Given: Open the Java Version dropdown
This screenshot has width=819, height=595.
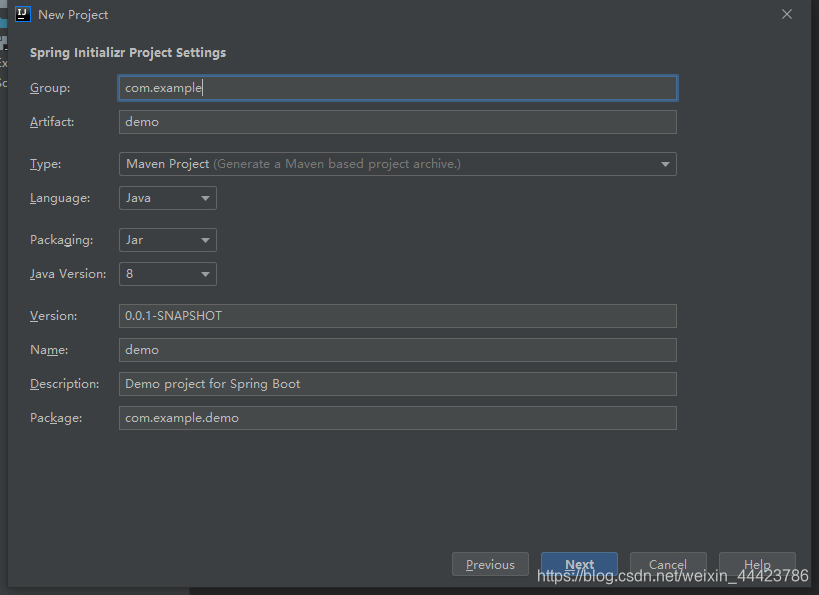Looking at the screenshot, I should pyautogui.click(x=168, y=274).
